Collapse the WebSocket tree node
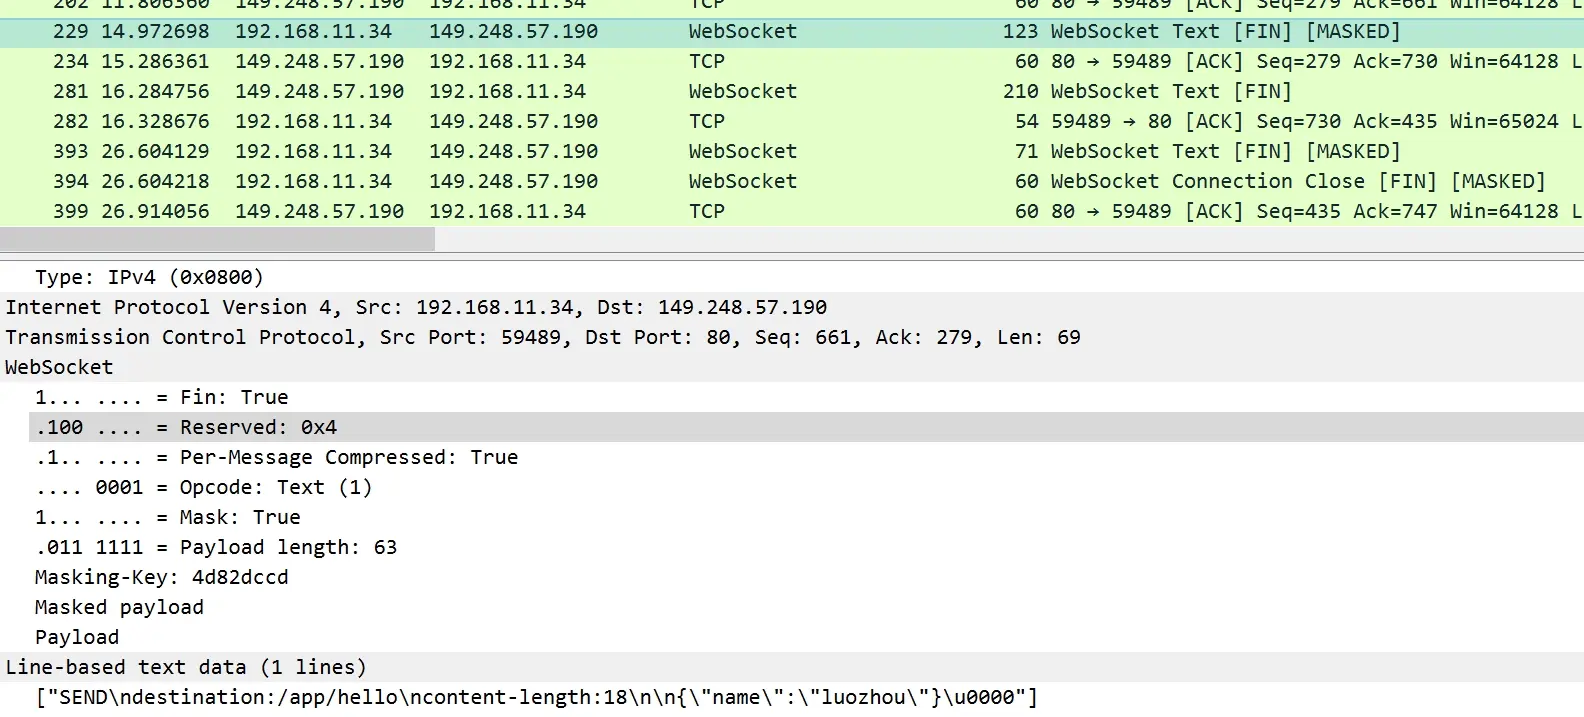This screenshot has width=1584, height=717. (x=792, y=367)
